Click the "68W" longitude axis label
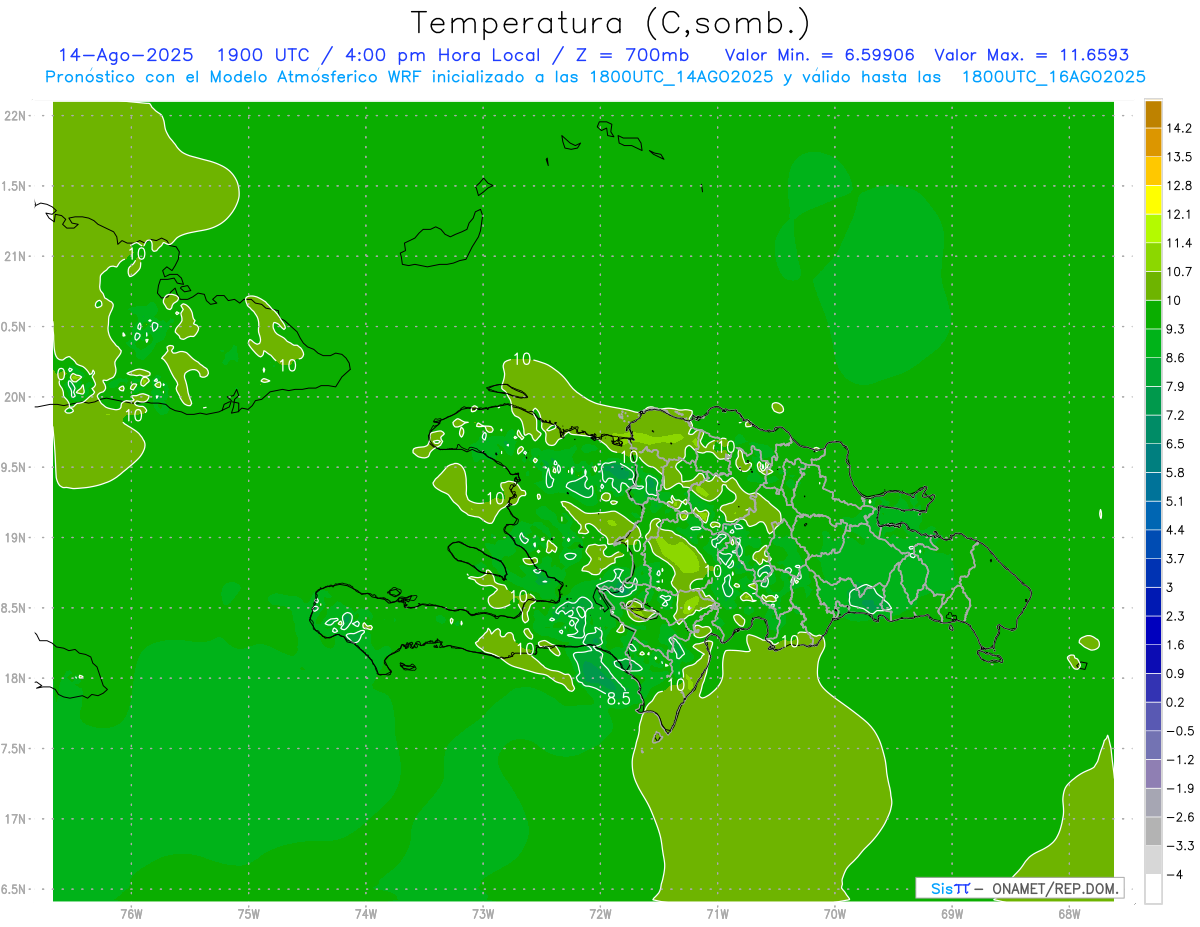 pos(1069,913)
